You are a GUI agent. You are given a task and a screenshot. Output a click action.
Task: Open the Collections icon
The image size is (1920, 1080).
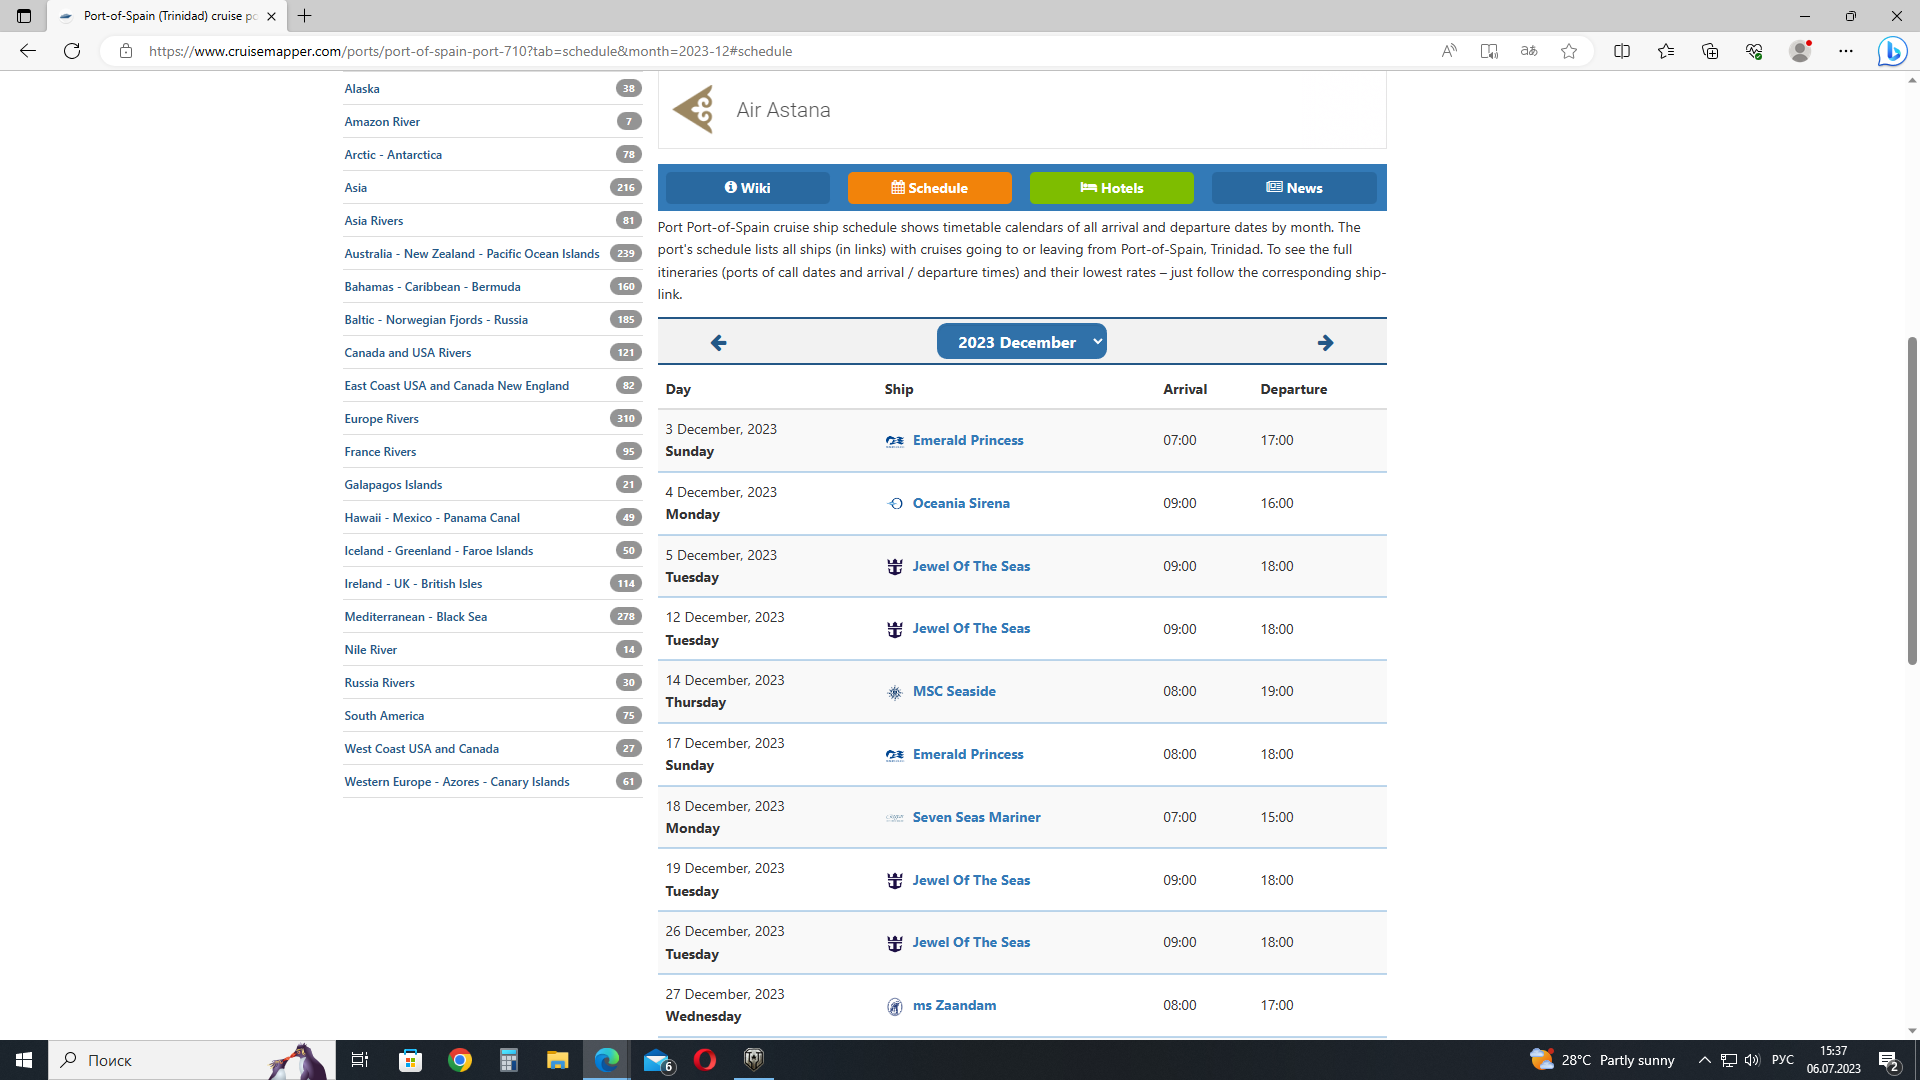click(1710, 51)
